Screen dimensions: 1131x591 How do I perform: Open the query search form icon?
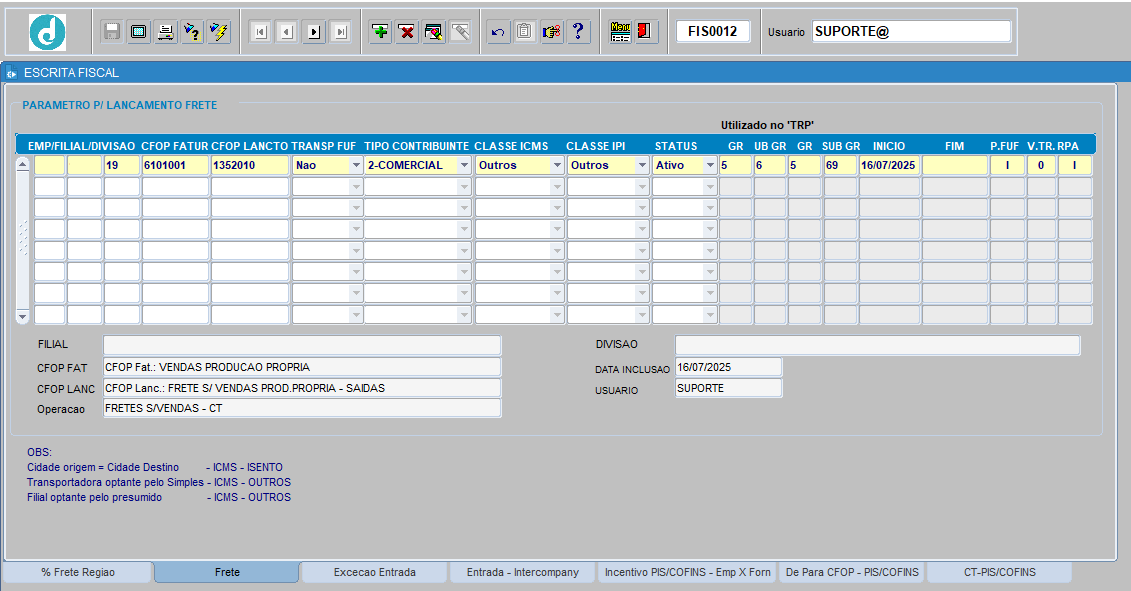433,31
